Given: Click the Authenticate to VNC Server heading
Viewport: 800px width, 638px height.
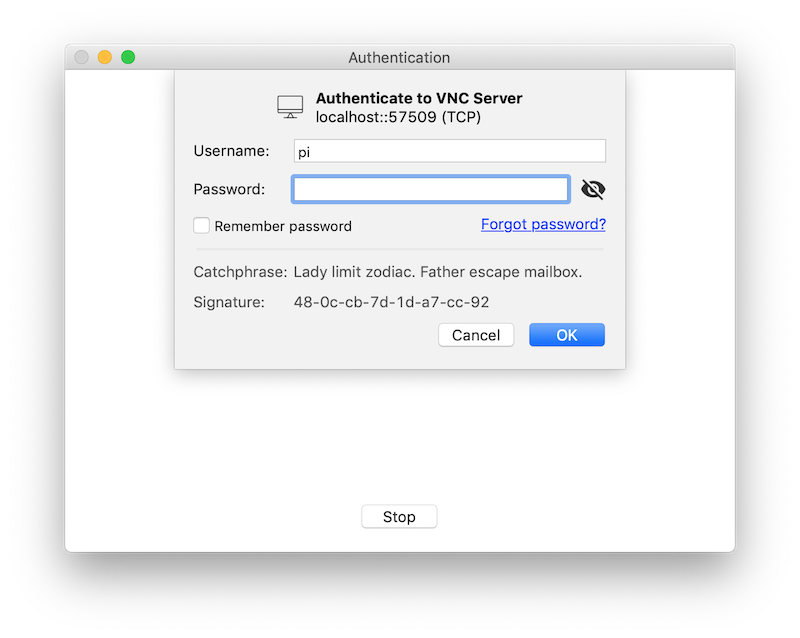Looking at the screenshot, I should pyautogui.click(x=419, y=98).
